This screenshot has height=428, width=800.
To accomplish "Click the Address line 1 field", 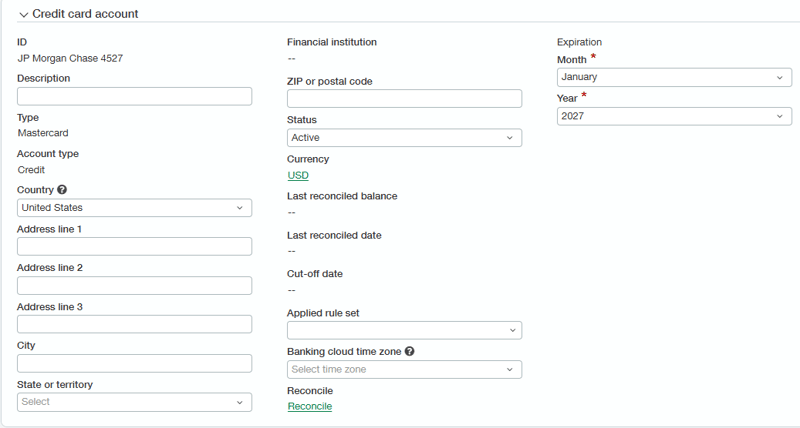I will [x=134, y=246].
